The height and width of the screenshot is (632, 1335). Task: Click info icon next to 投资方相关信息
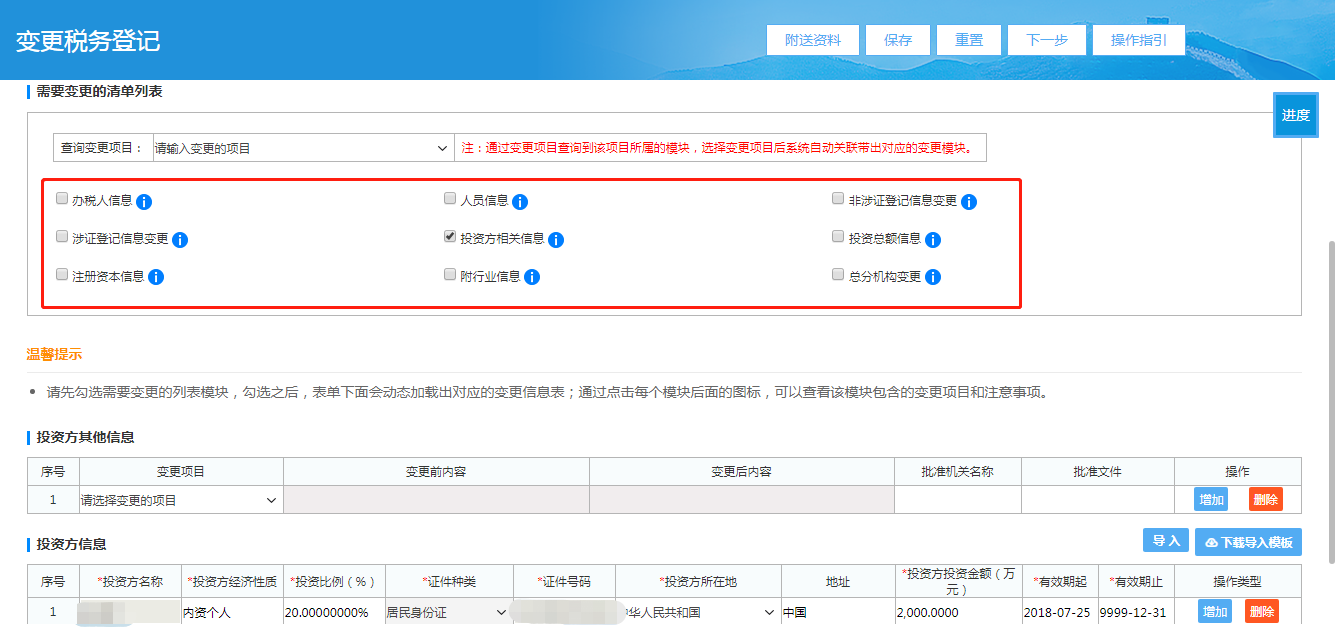[556, 240]
